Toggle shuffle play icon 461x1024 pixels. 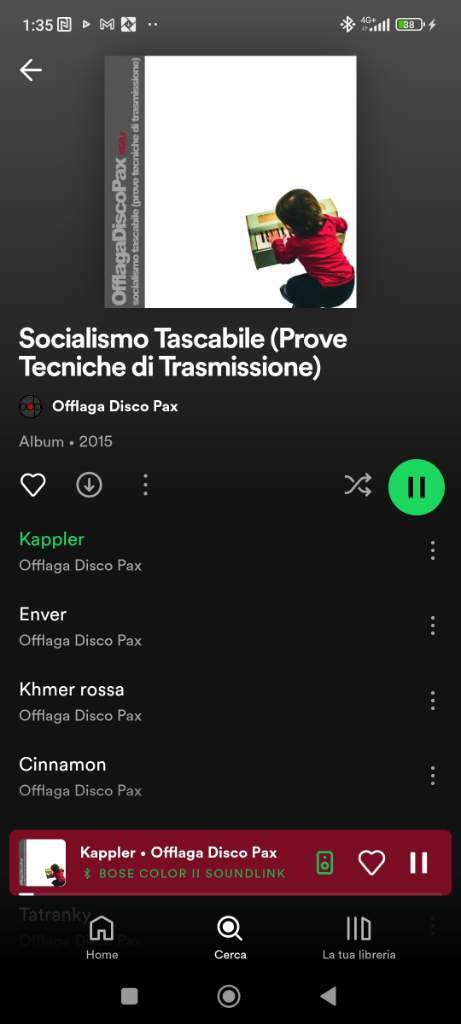[358, 485]
